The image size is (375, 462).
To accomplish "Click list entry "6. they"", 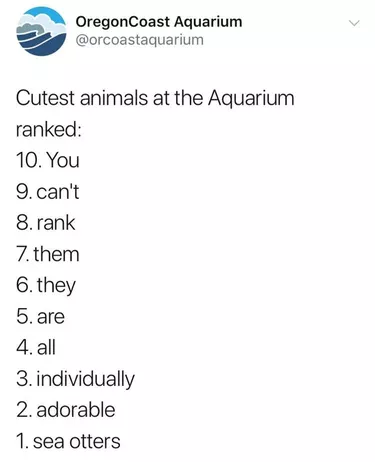I will [46, 286].
